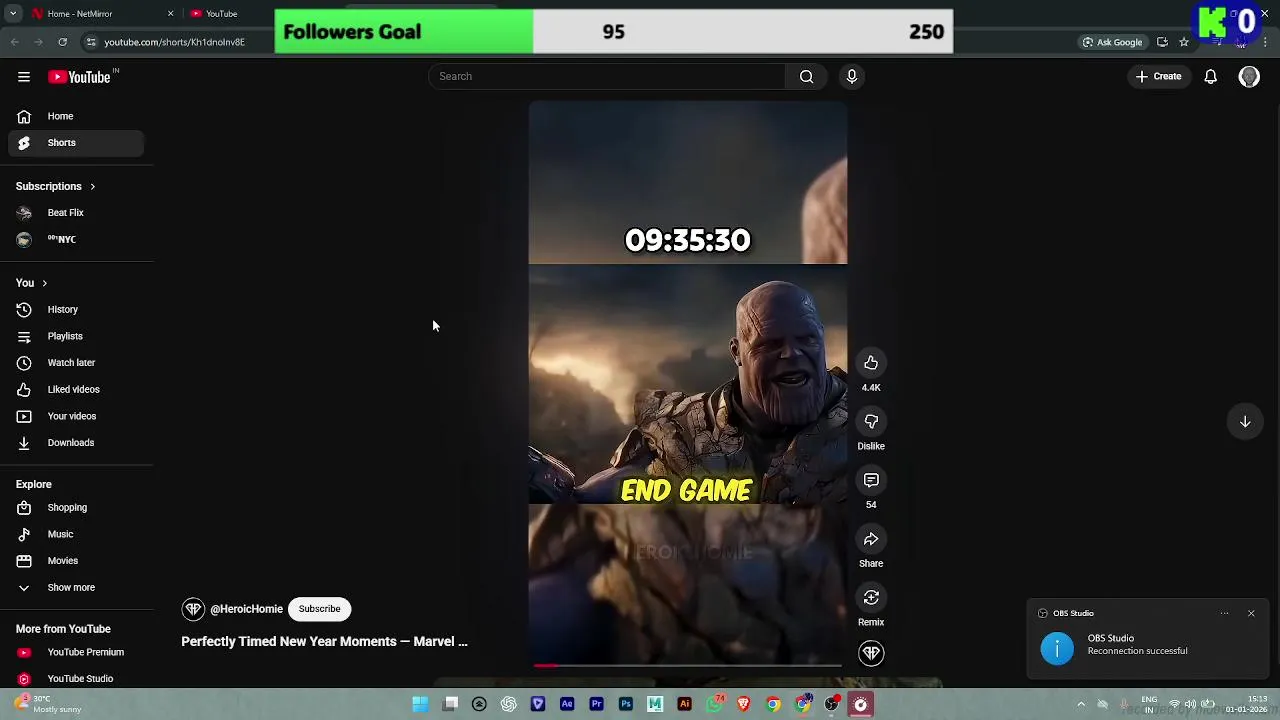This screenshot has height=720, width=1280.
Task: Start voice search with the microphone
Action: pos(852,76)
